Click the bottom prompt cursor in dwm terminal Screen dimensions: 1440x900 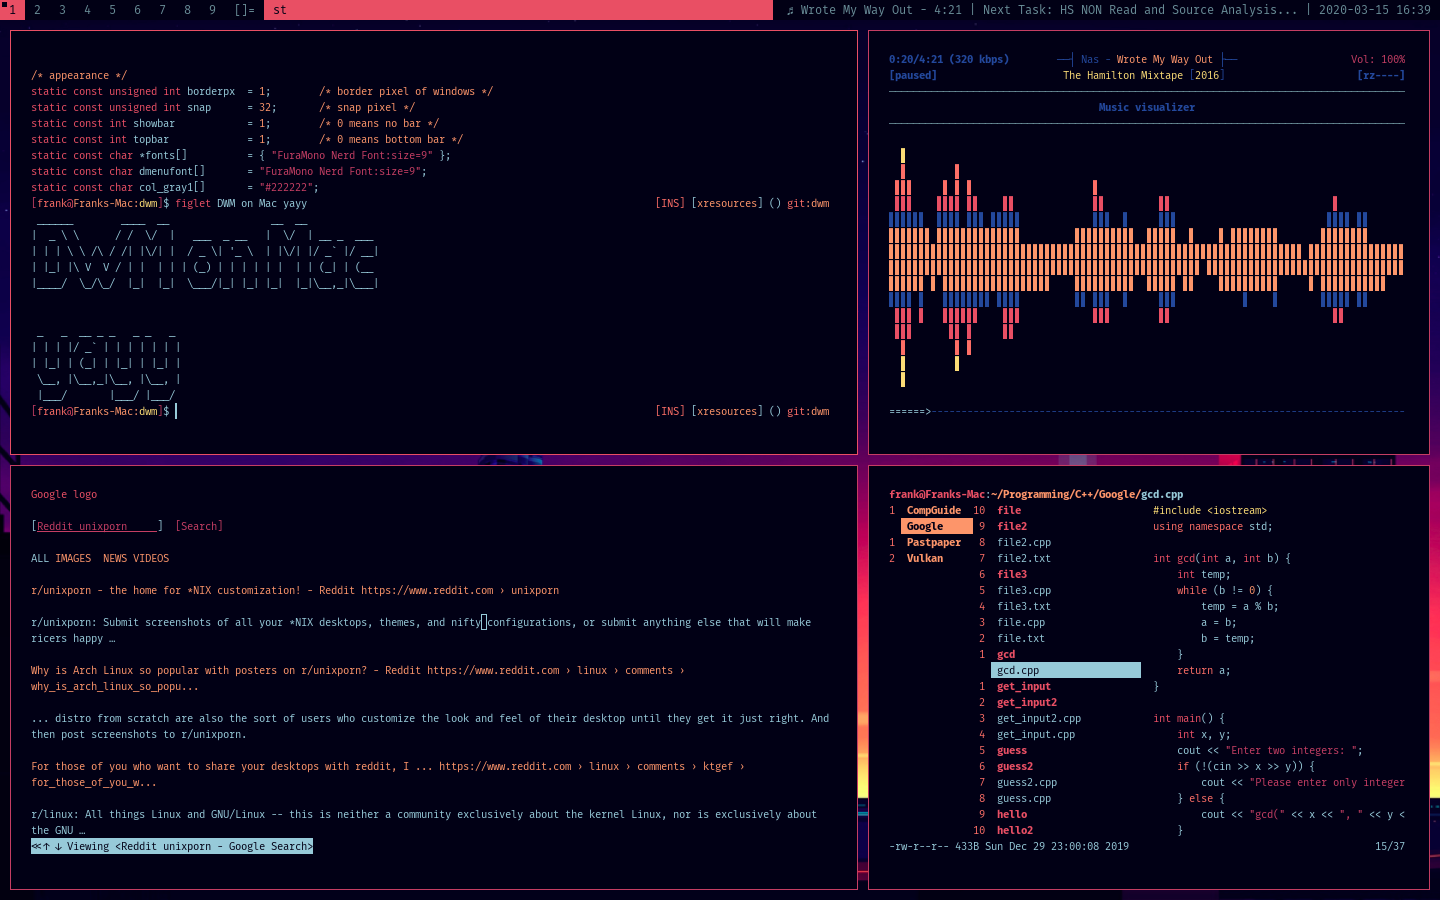tap(176, 411)
